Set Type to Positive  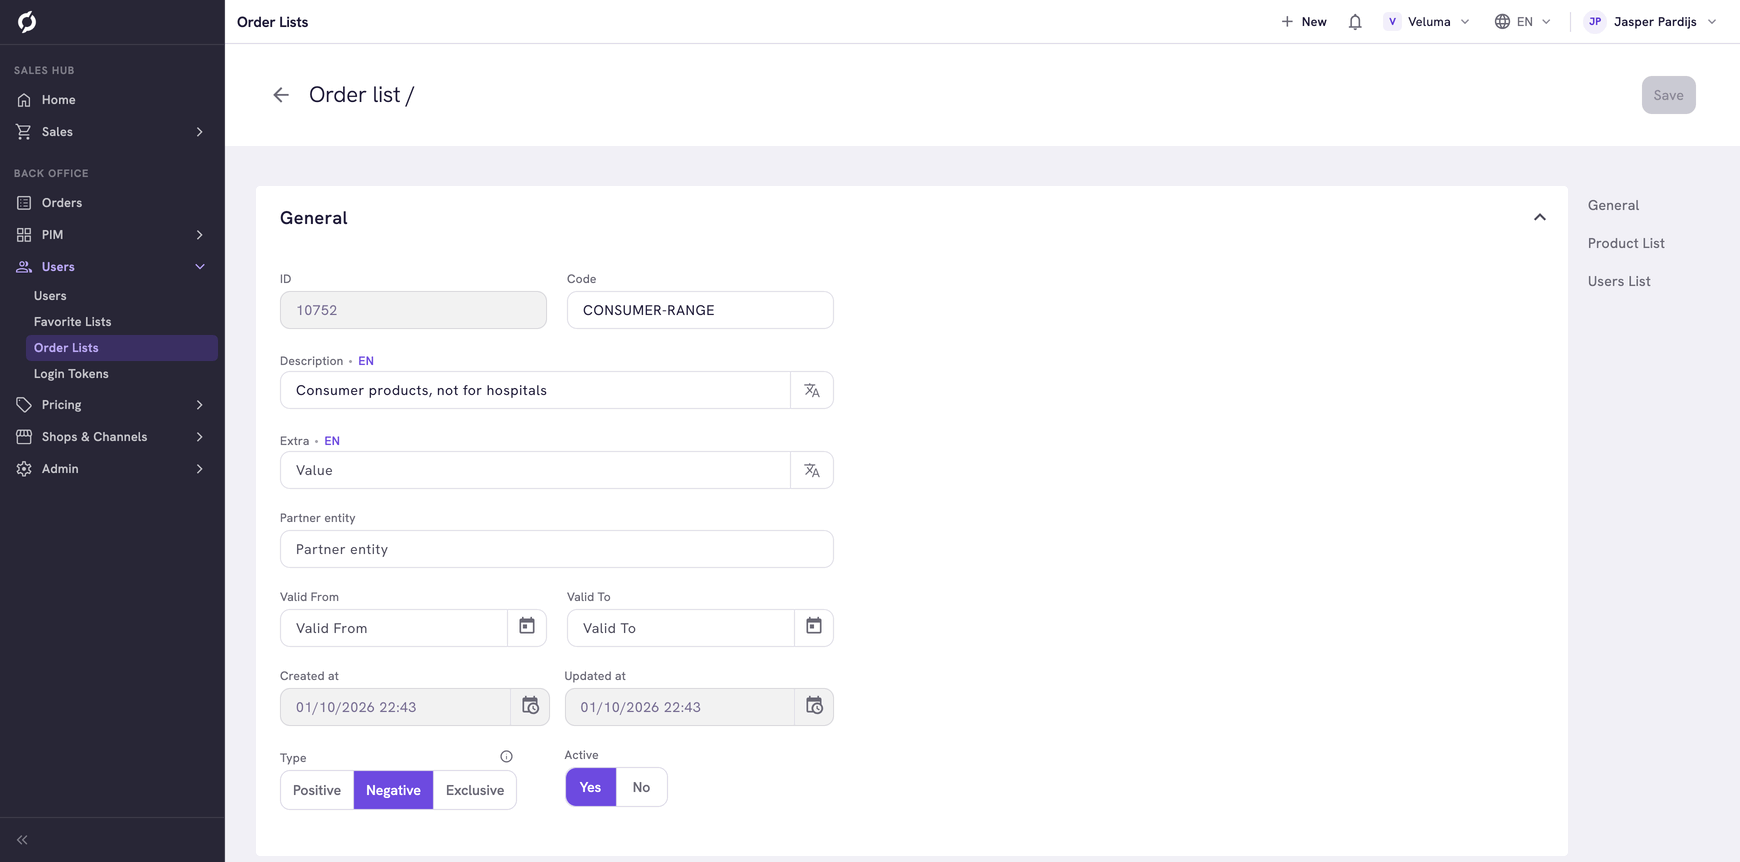317,790
